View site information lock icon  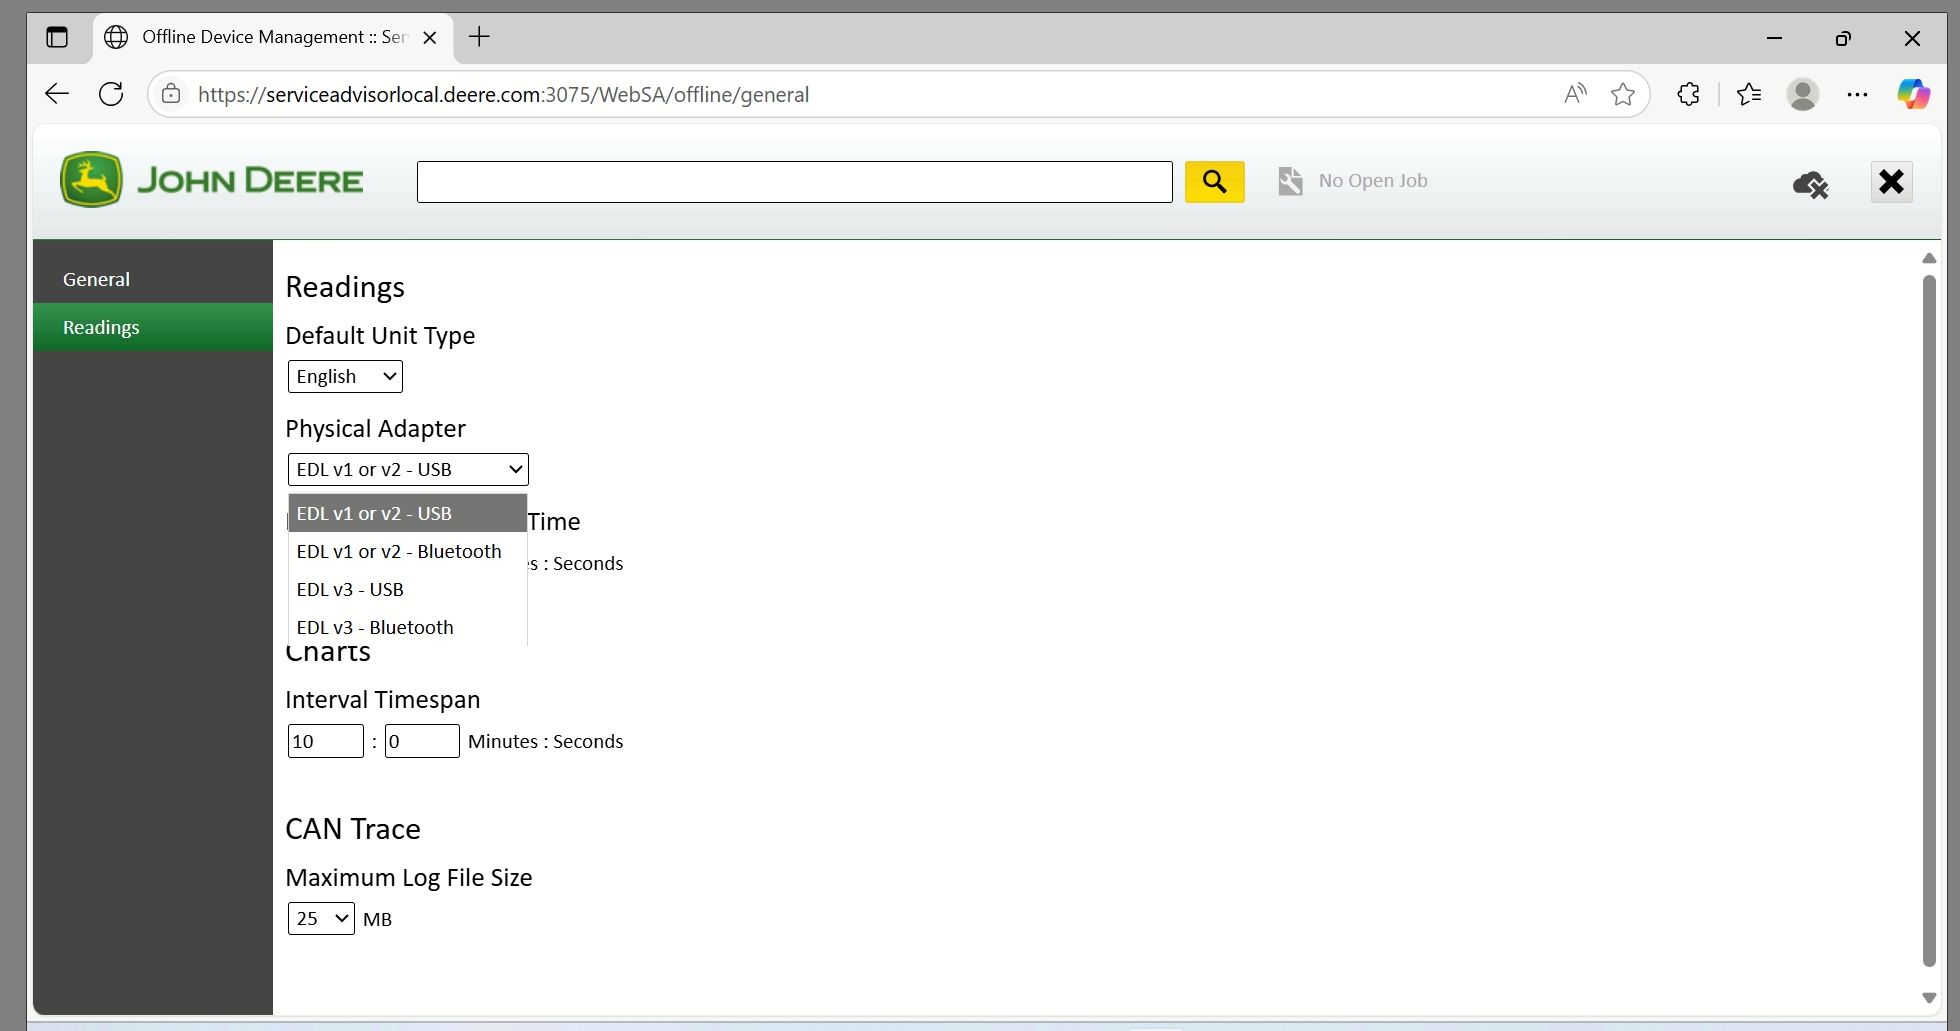pyautogui.click(x=171, y=94)
